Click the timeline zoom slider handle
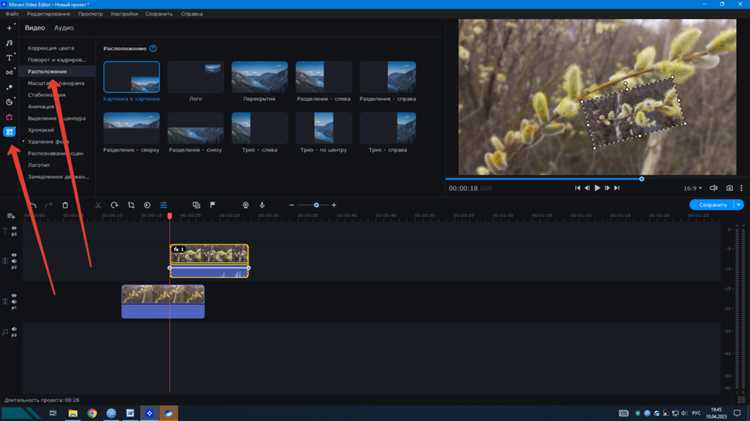Image resolution: width=750 pixels, height=421 pixels. (316, 205)
